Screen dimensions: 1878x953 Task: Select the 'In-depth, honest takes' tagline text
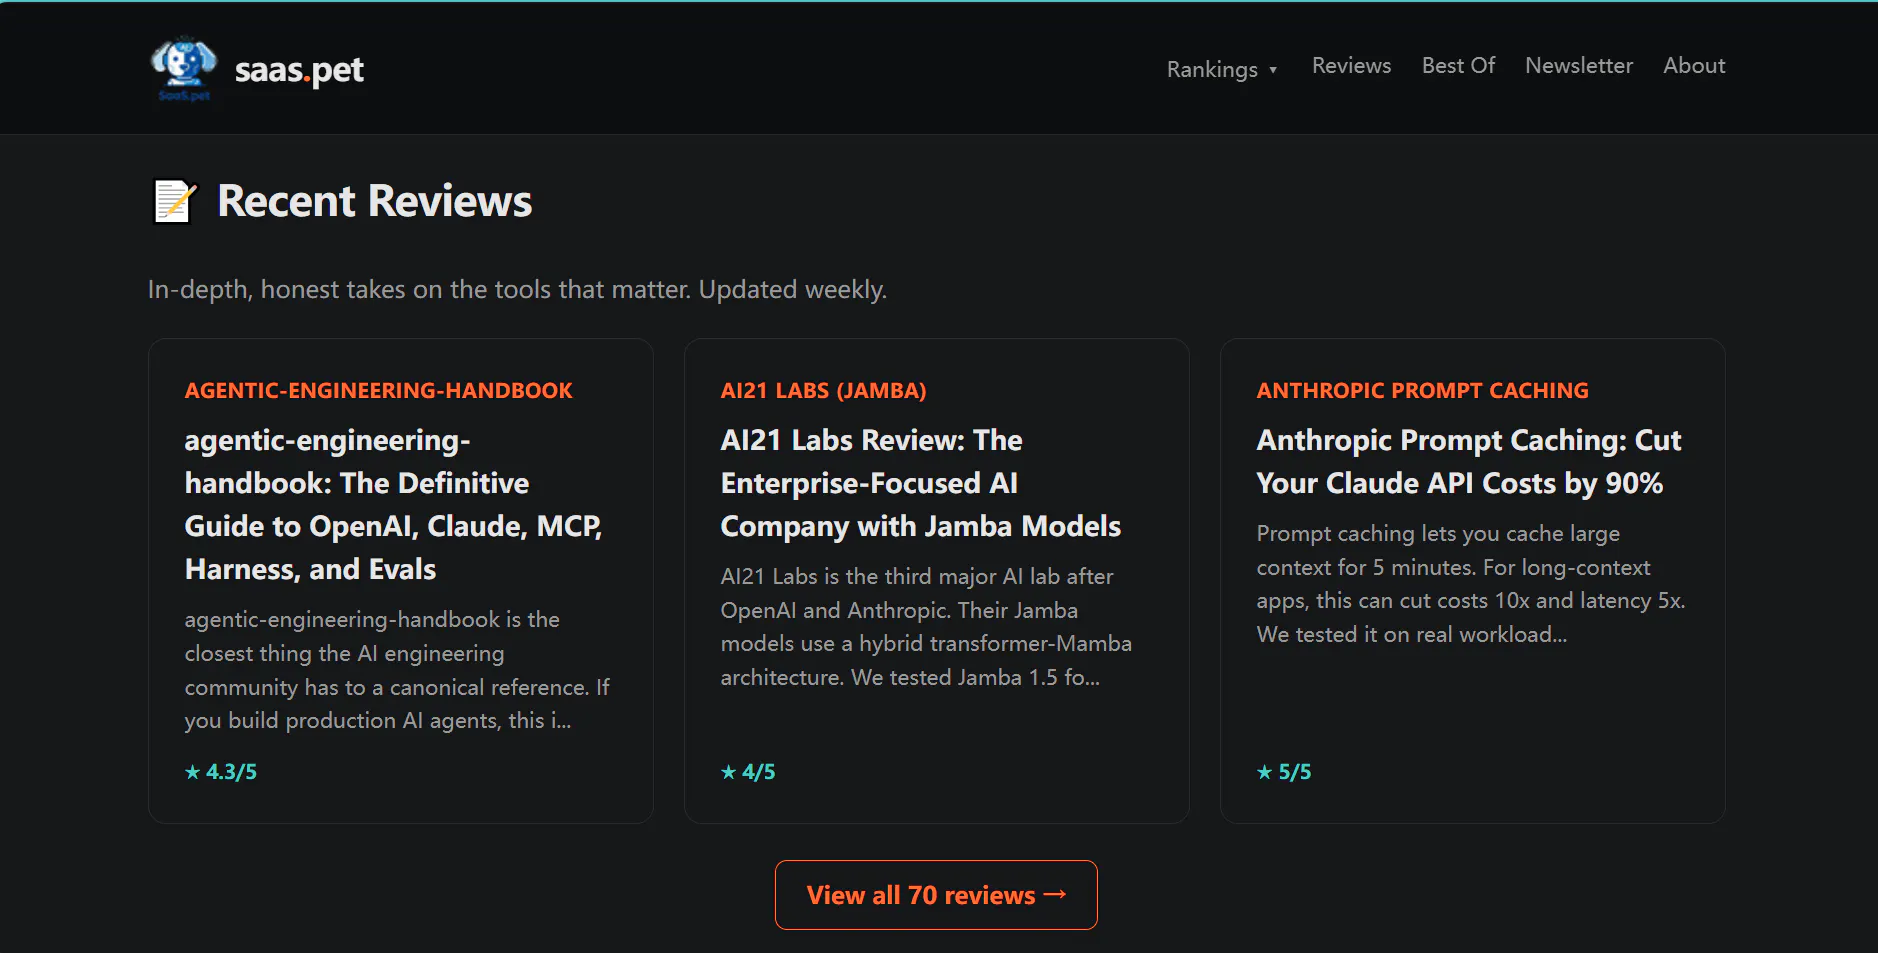click(517, 290)
